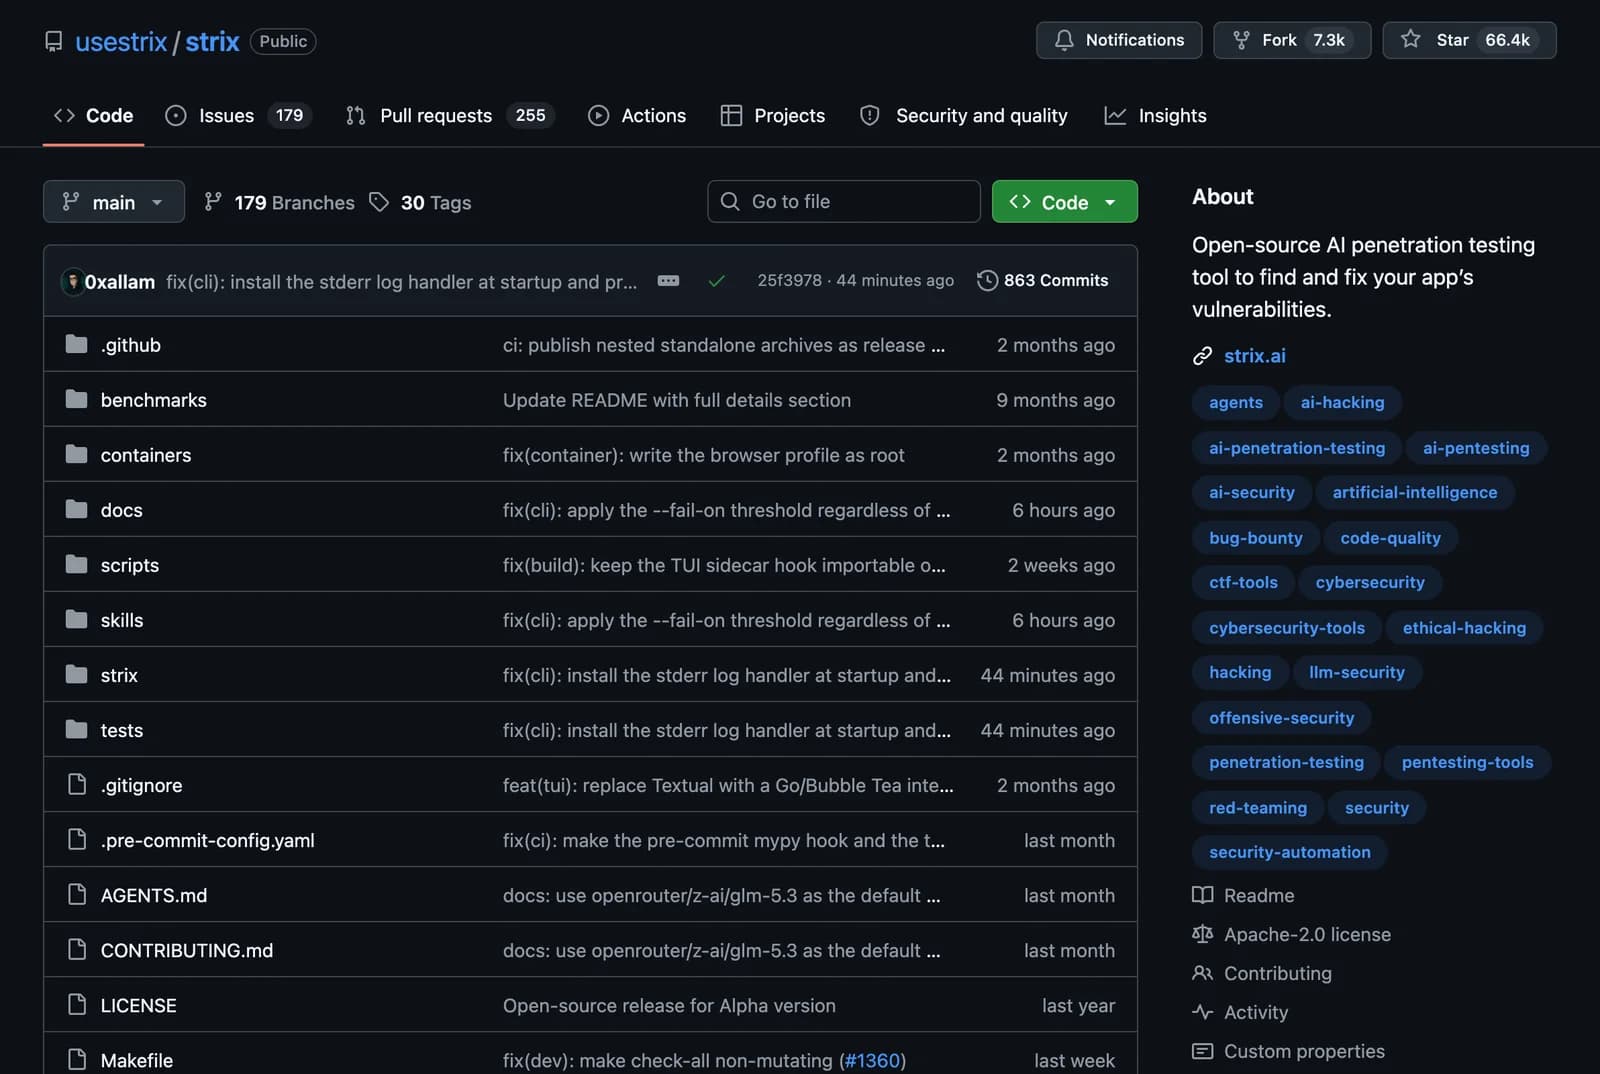
Task: Select the bug-bounty topic tag
Action: [1255, 538]
